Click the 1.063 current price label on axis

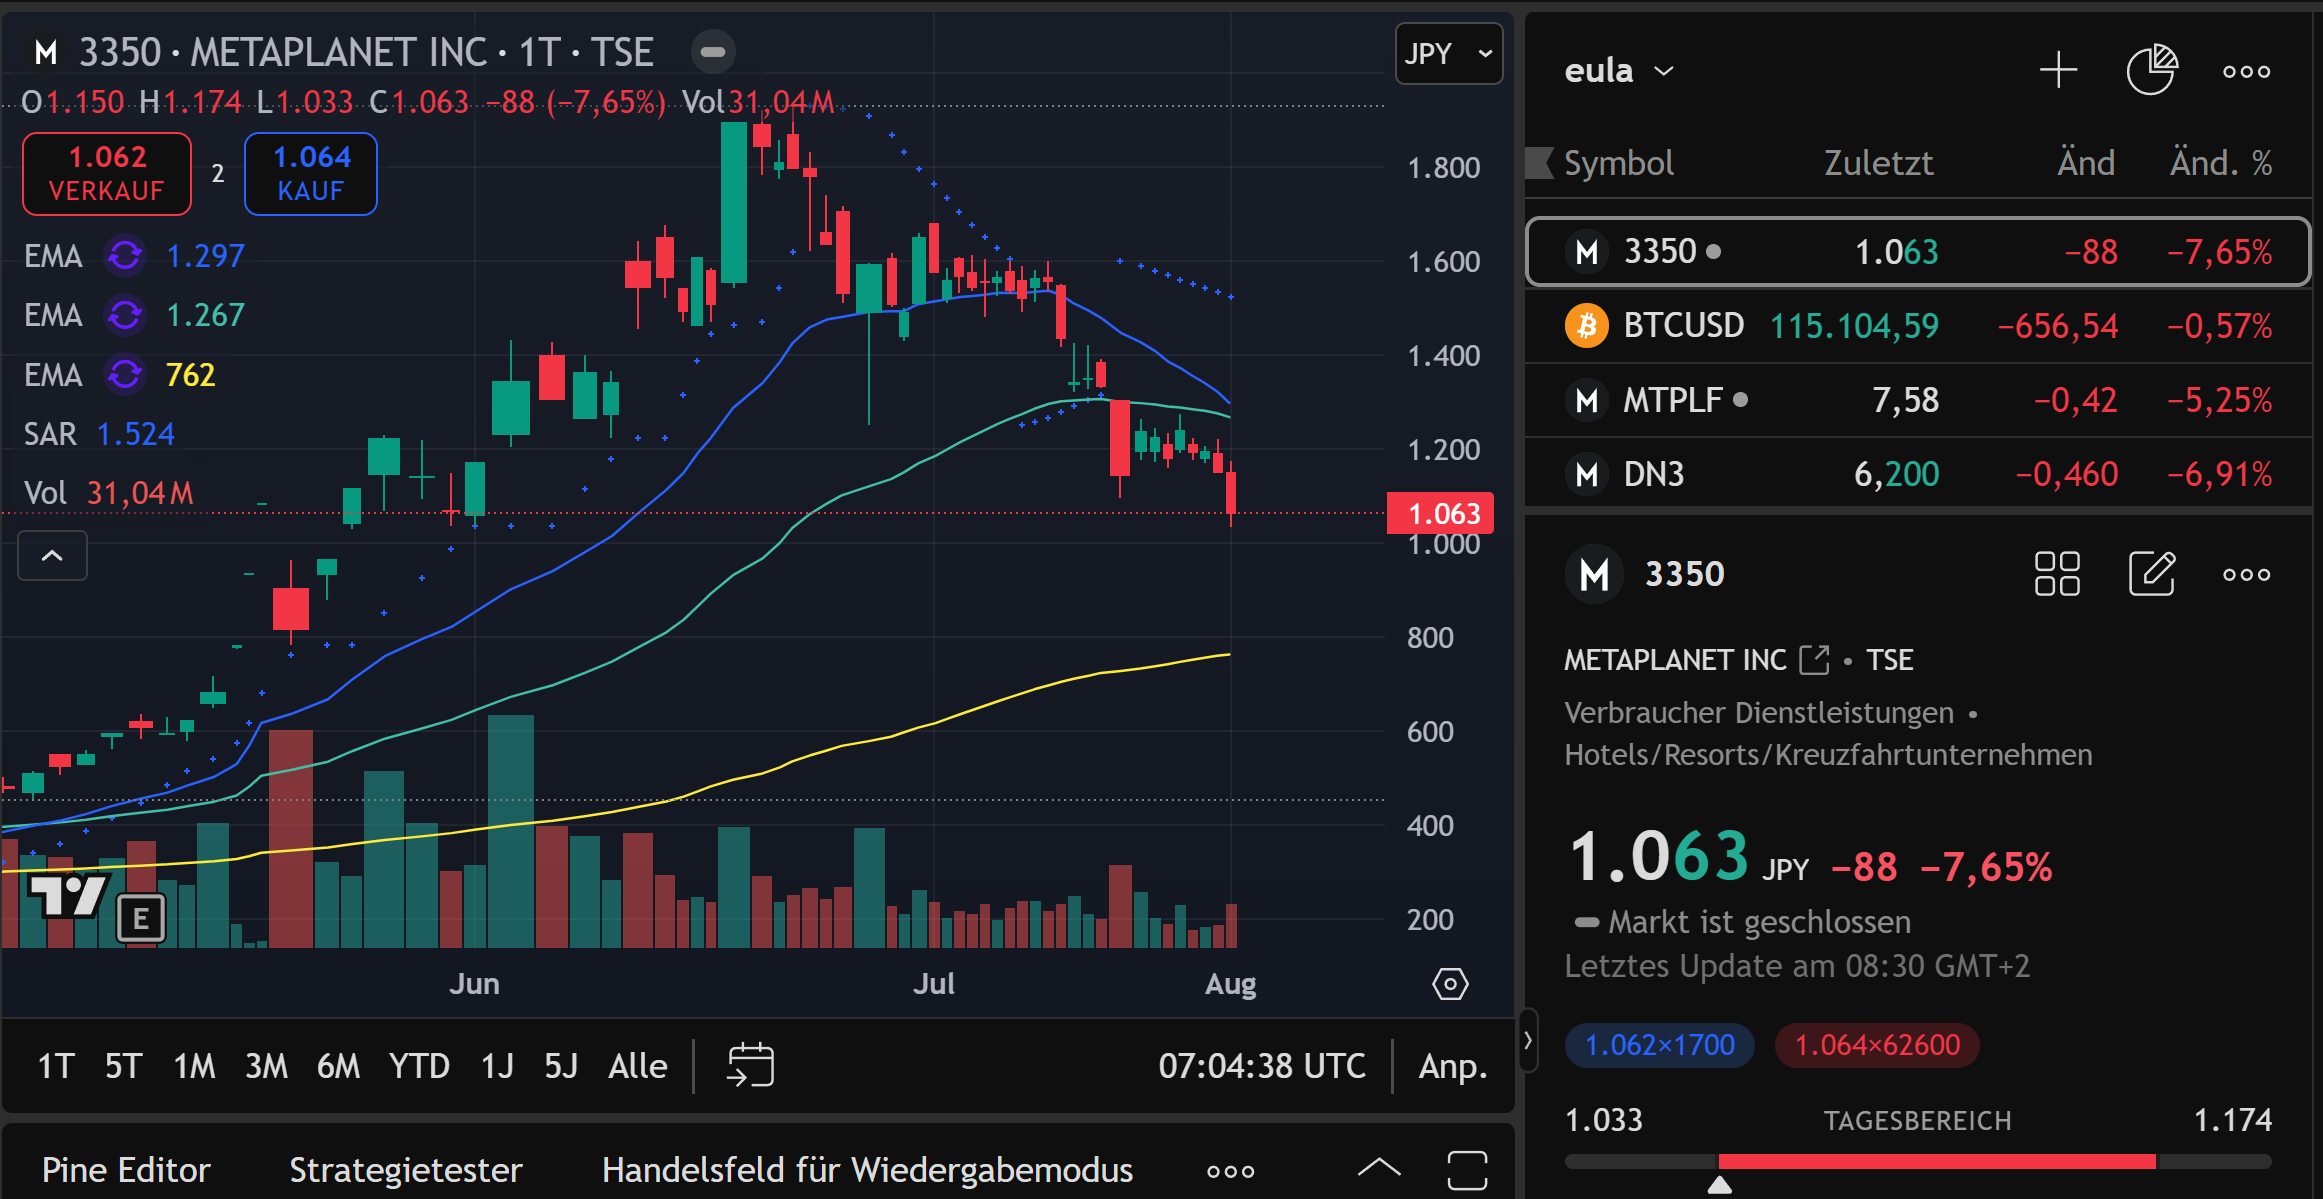1440,513
